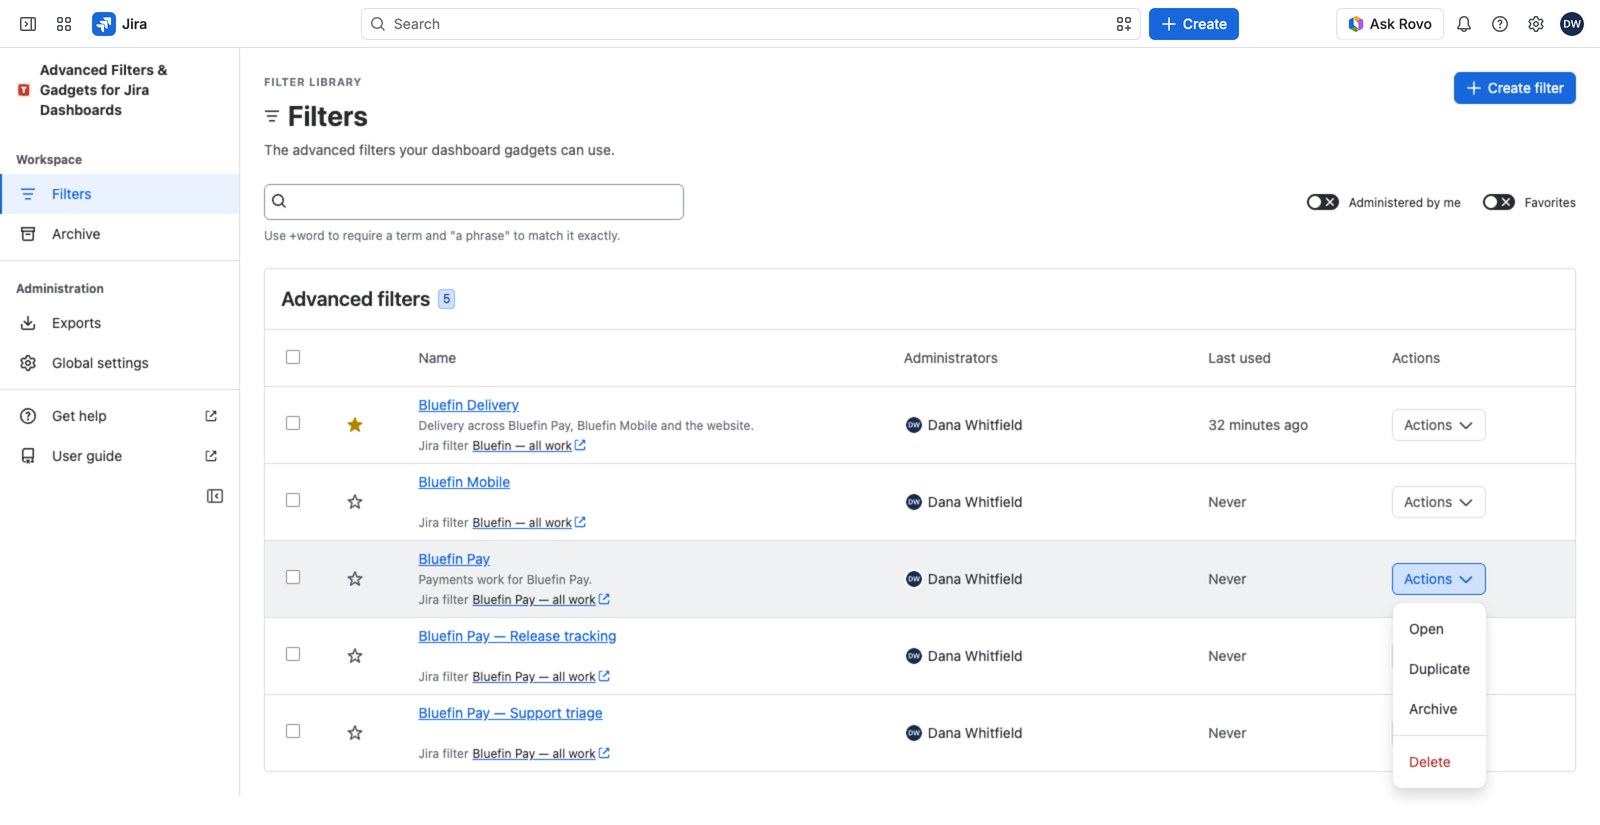1600x825 pixels.
Task: Click the blue Create button in top bar
Action: pyautogui.click(x=1193, y=24)
